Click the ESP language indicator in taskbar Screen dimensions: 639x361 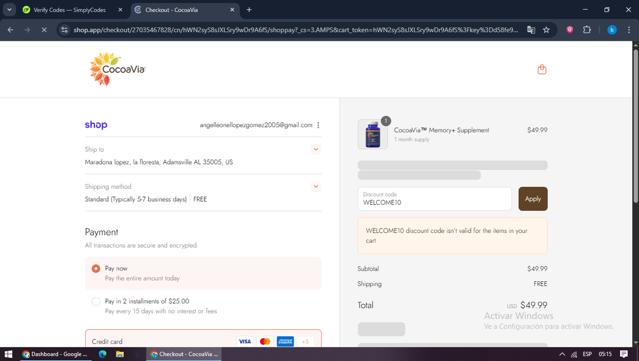pyautogui.click(x=587, y=354)
